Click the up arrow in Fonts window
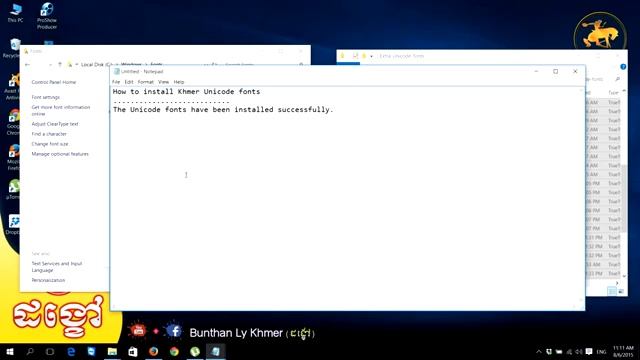The width and height of the screenshot is (640, 360). (x=60, y=64)
